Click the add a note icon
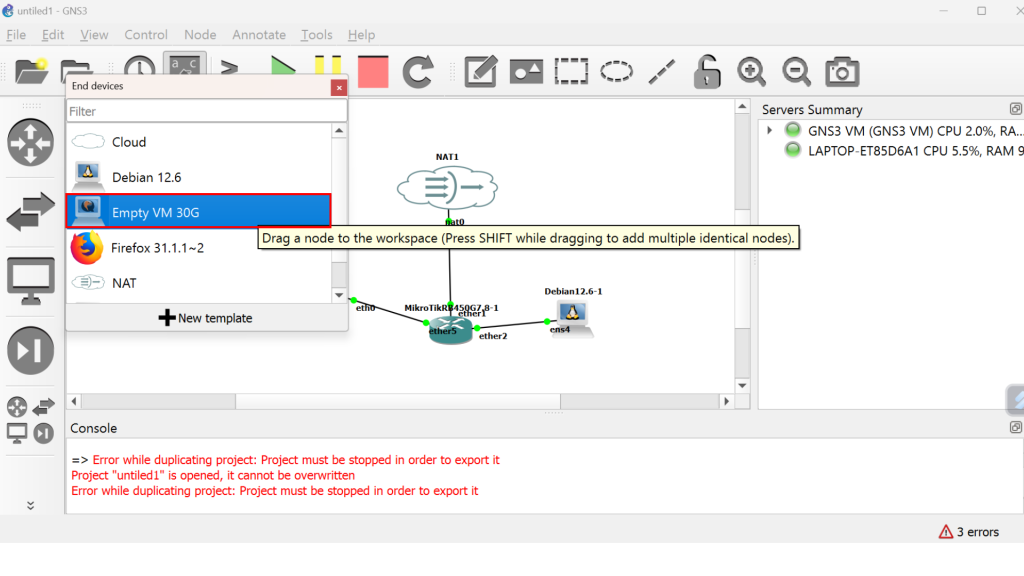The image size is (1024, 576). point(480,72)
